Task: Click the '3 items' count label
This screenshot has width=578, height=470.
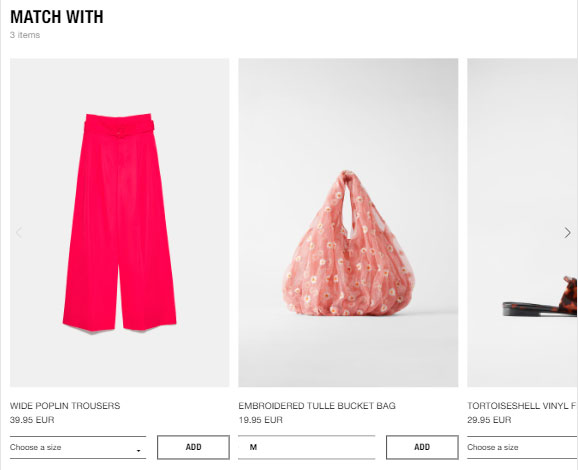Action: pos(25,35)
